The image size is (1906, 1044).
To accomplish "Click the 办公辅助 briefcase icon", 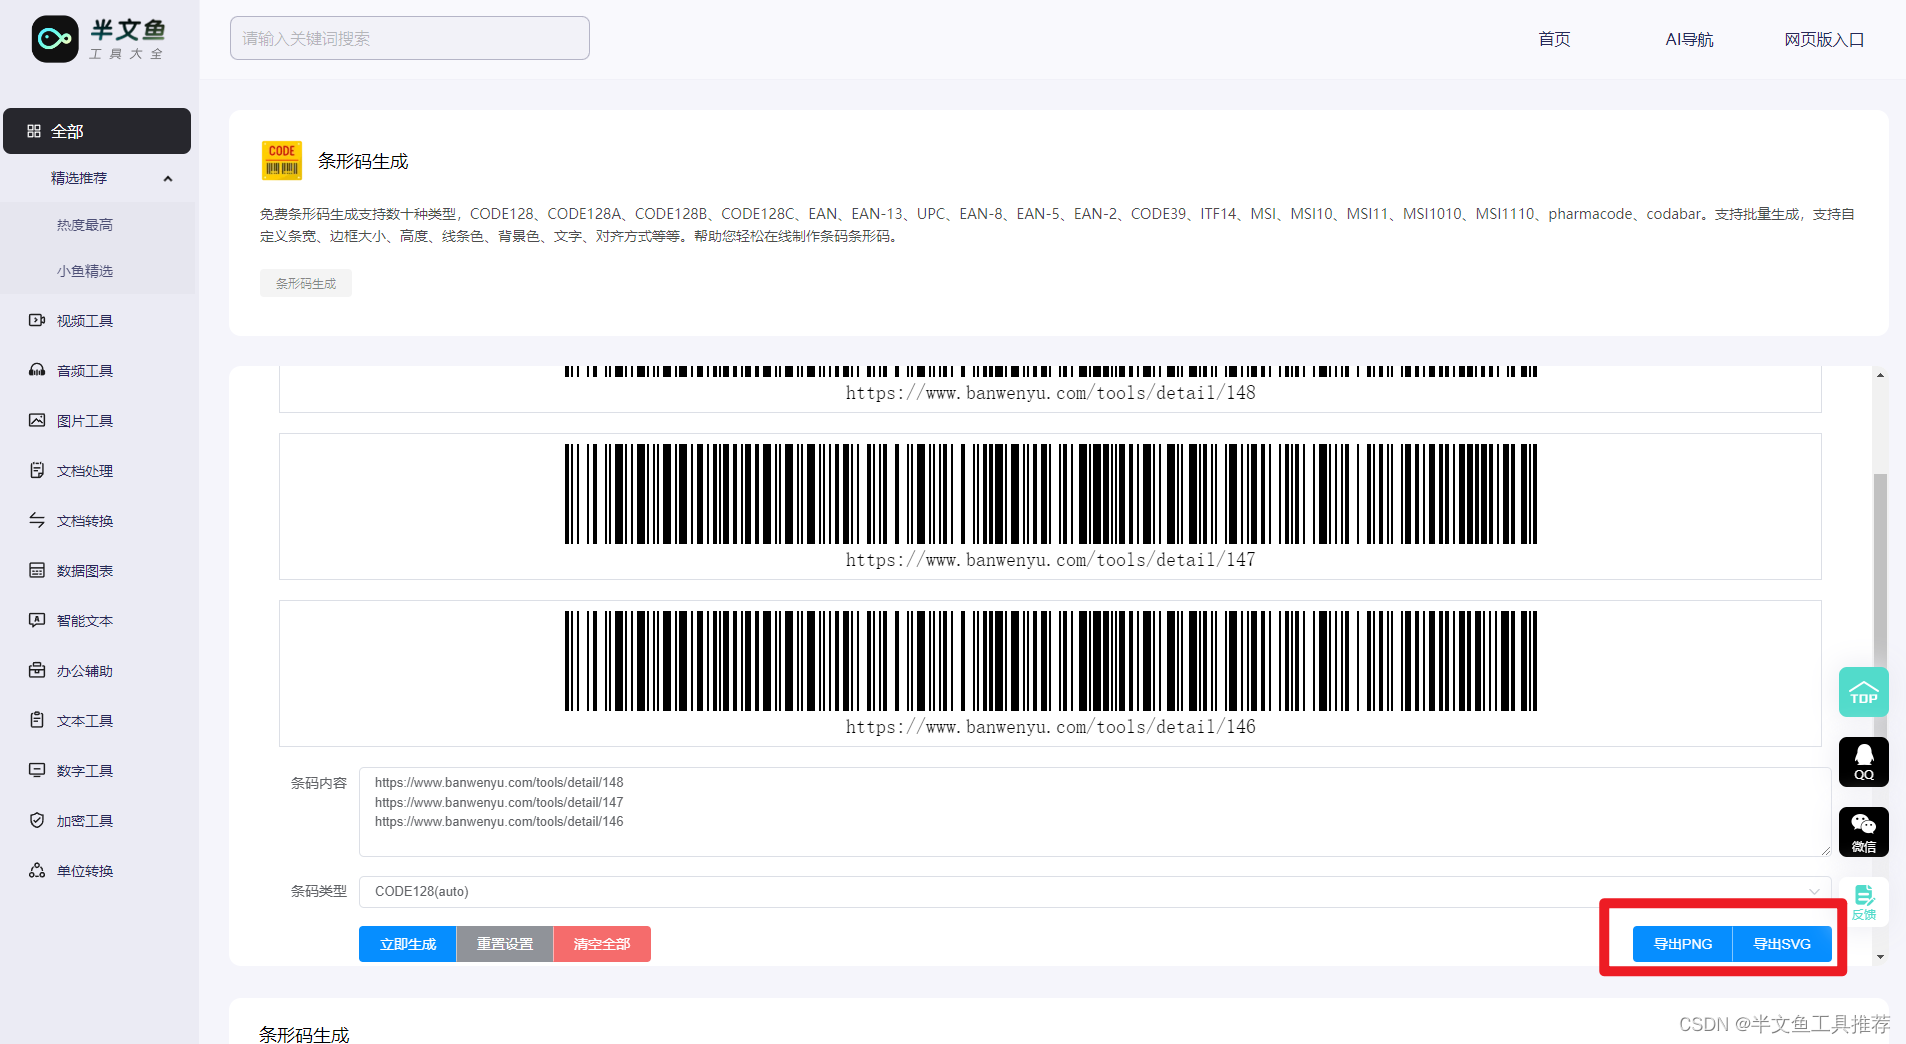I will pos(37,670).
